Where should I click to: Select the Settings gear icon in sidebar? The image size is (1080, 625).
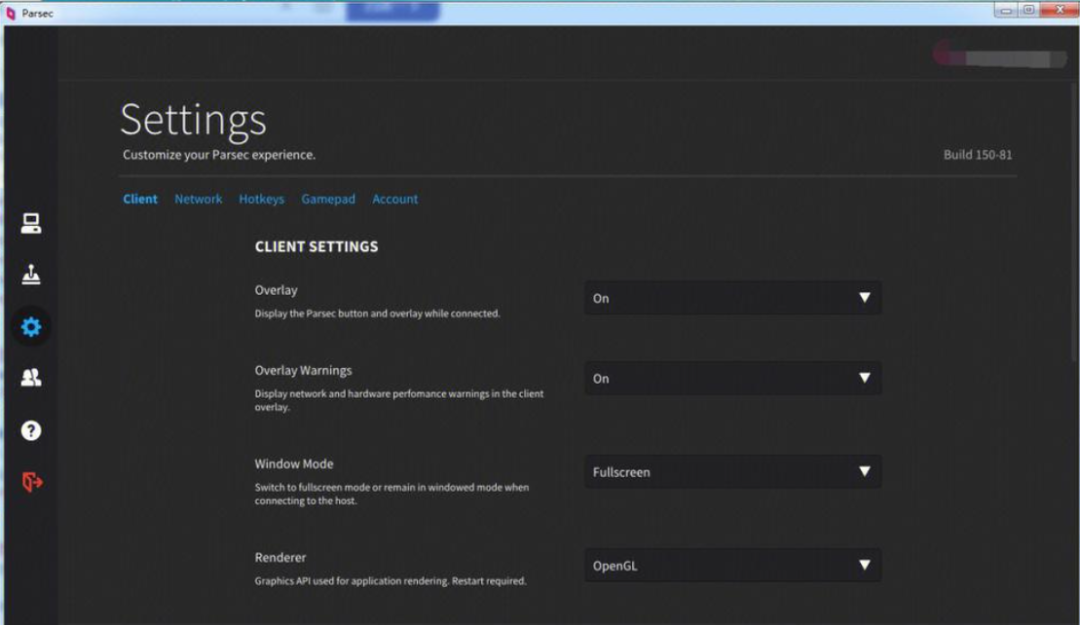(31, 327)
